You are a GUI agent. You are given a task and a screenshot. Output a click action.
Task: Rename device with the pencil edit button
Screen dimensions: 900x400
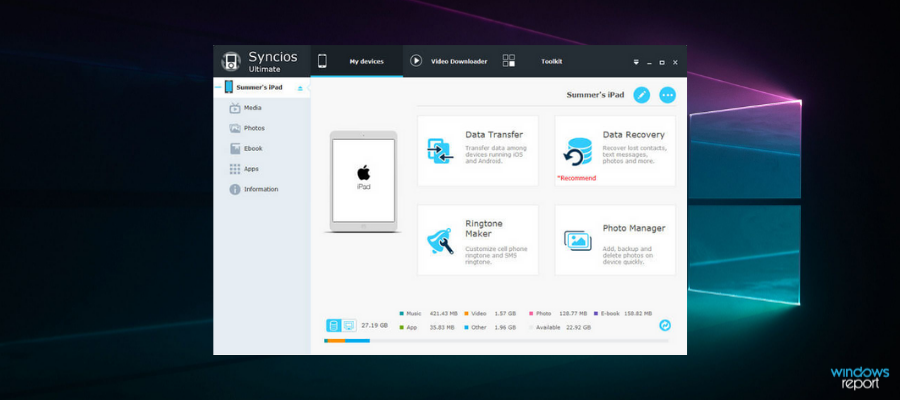pyautogui.click(x=642, y=95)
